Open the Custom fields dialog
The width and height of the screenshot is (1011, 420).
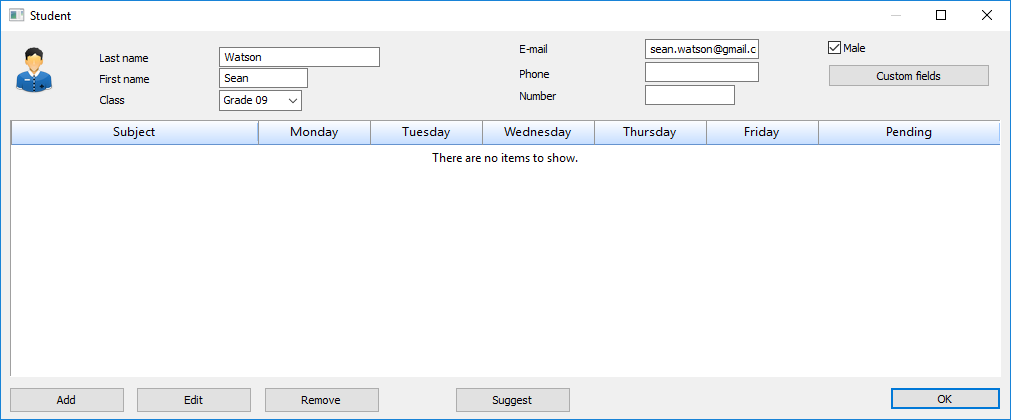pyautogui.click(x=908, y=75)
